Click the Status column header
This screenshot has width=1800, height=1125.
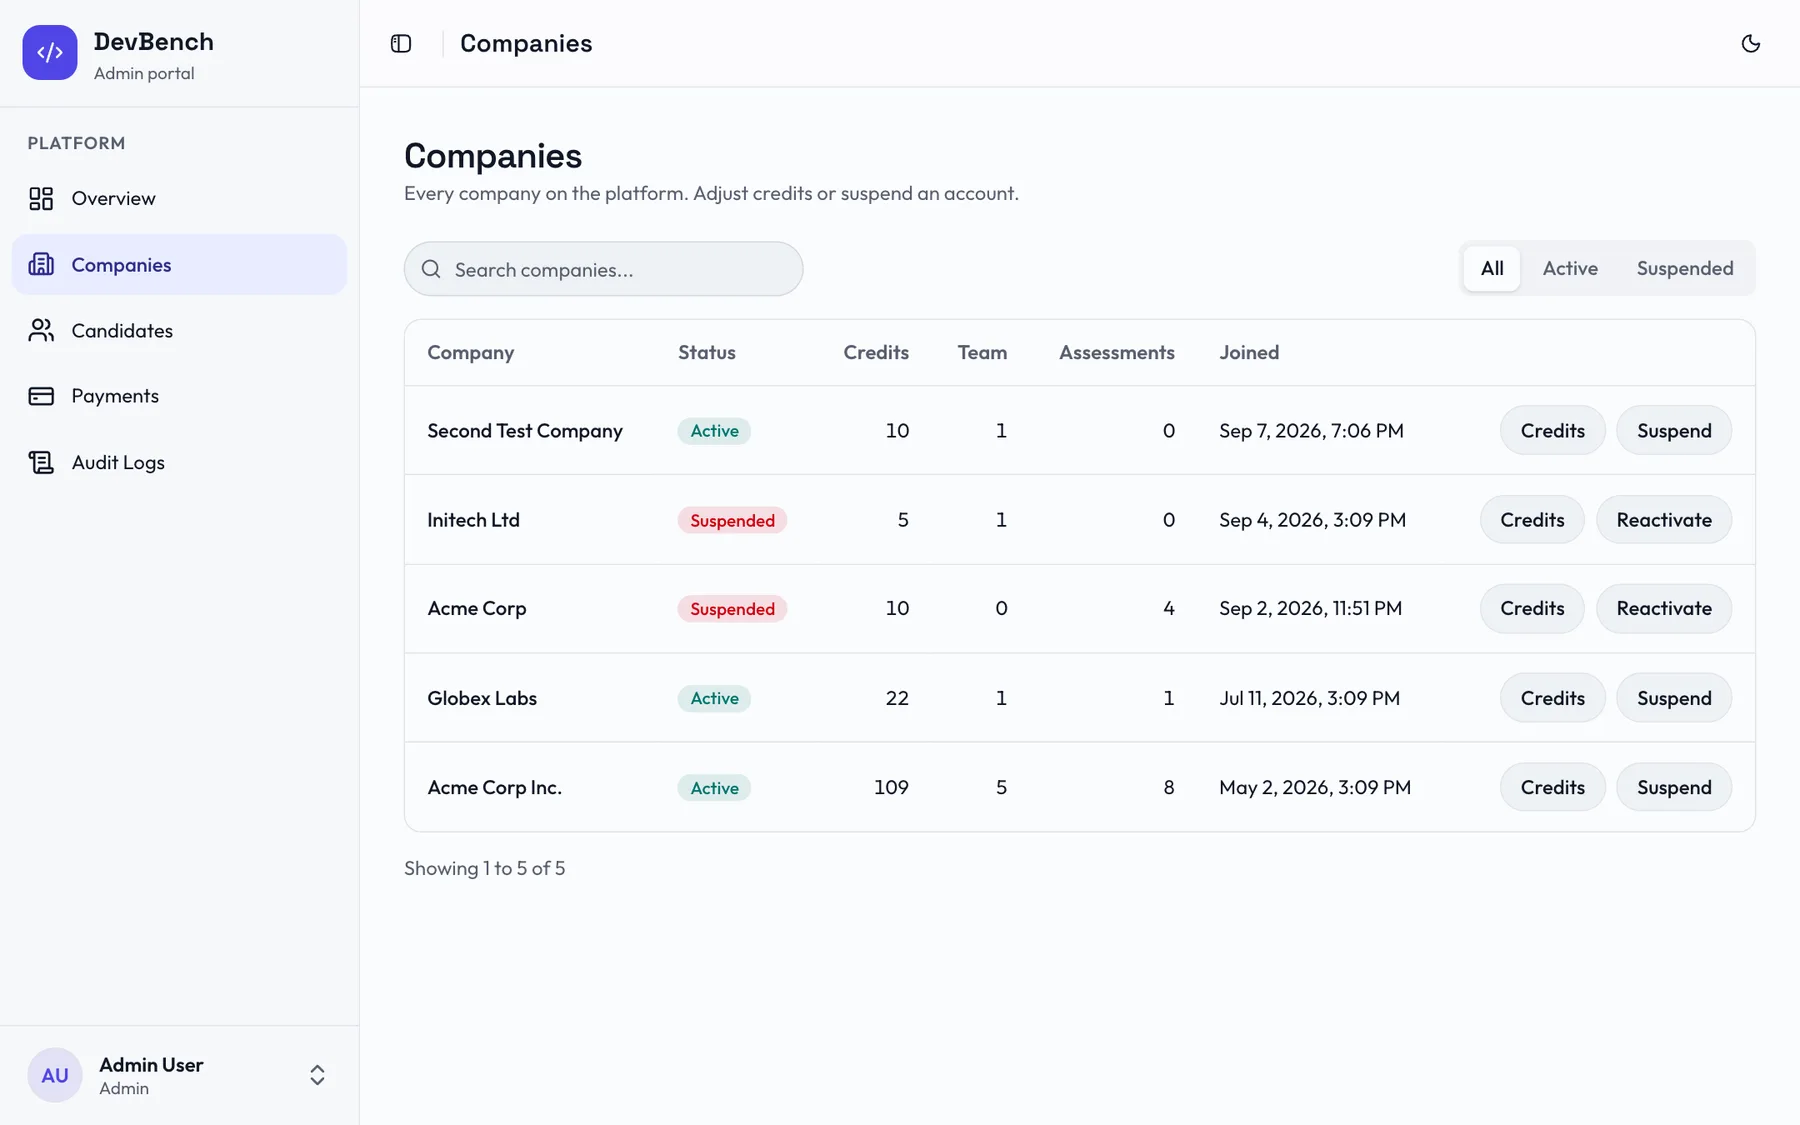click(706, 352)
